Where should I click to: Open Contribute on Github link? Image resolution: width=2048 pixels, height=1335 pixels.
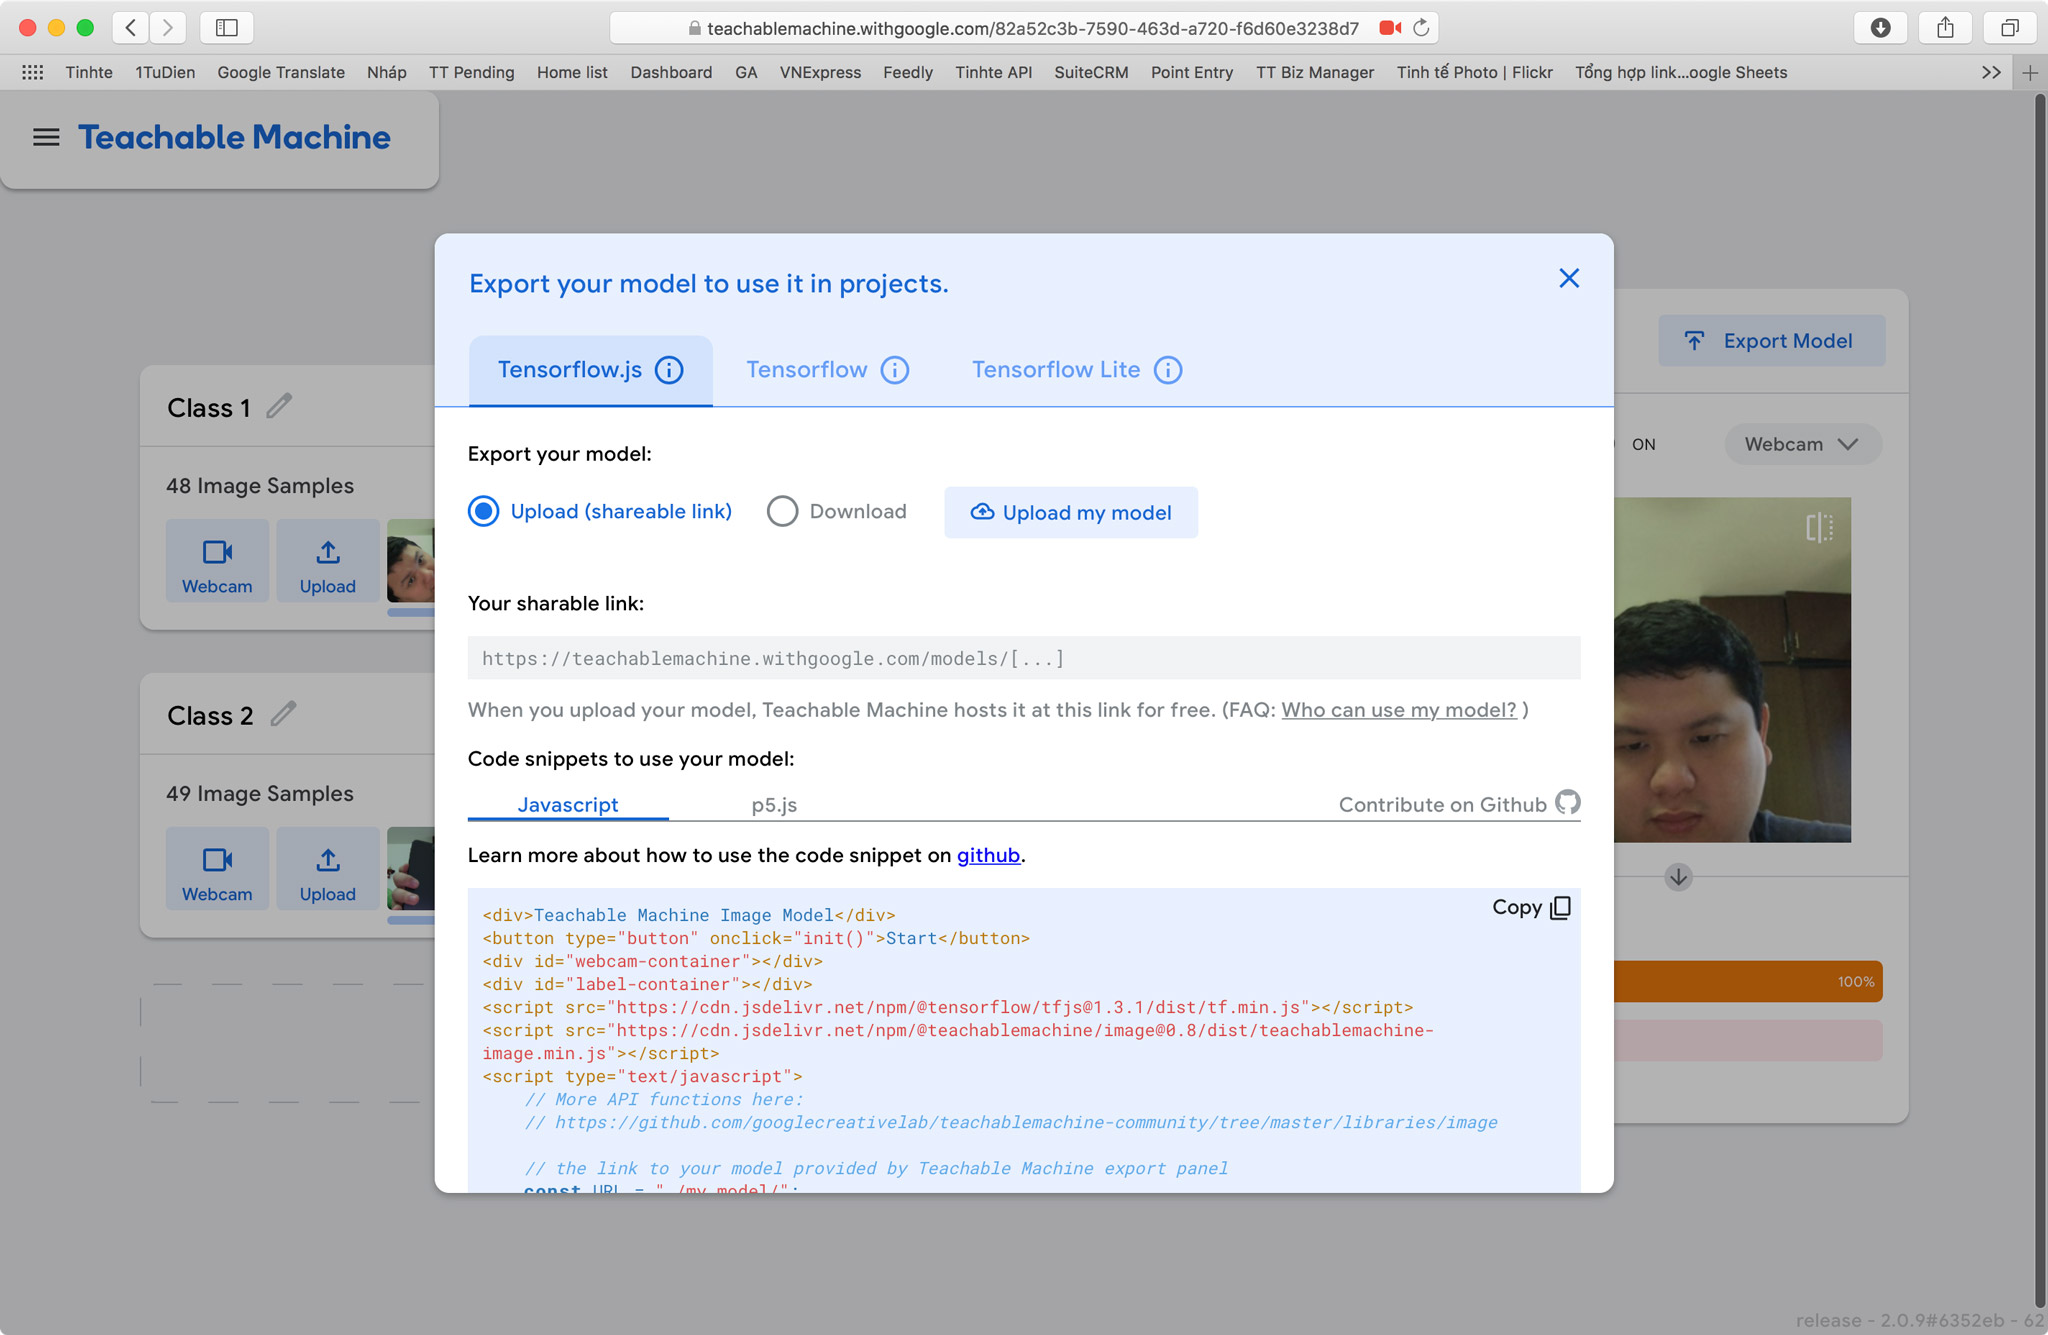(1459, 804)
